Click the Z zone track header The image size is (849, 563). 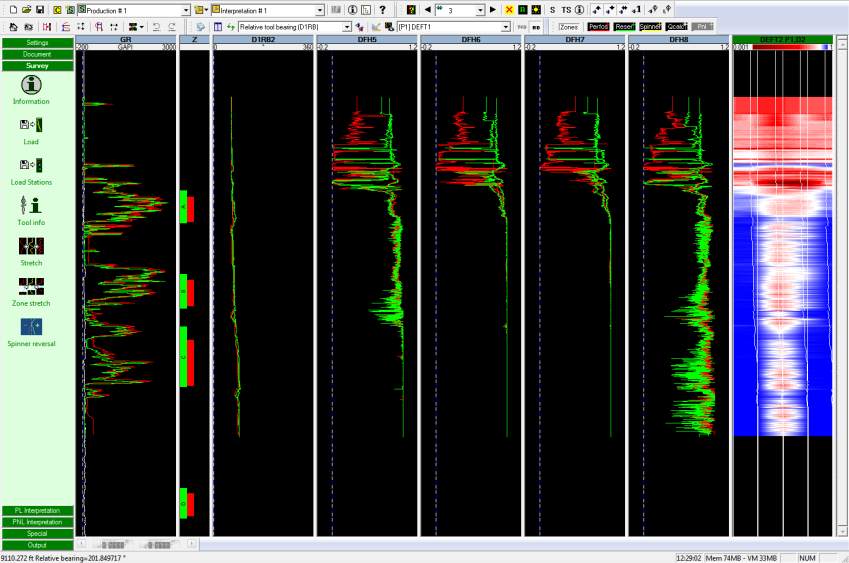[x=194, y=40]
